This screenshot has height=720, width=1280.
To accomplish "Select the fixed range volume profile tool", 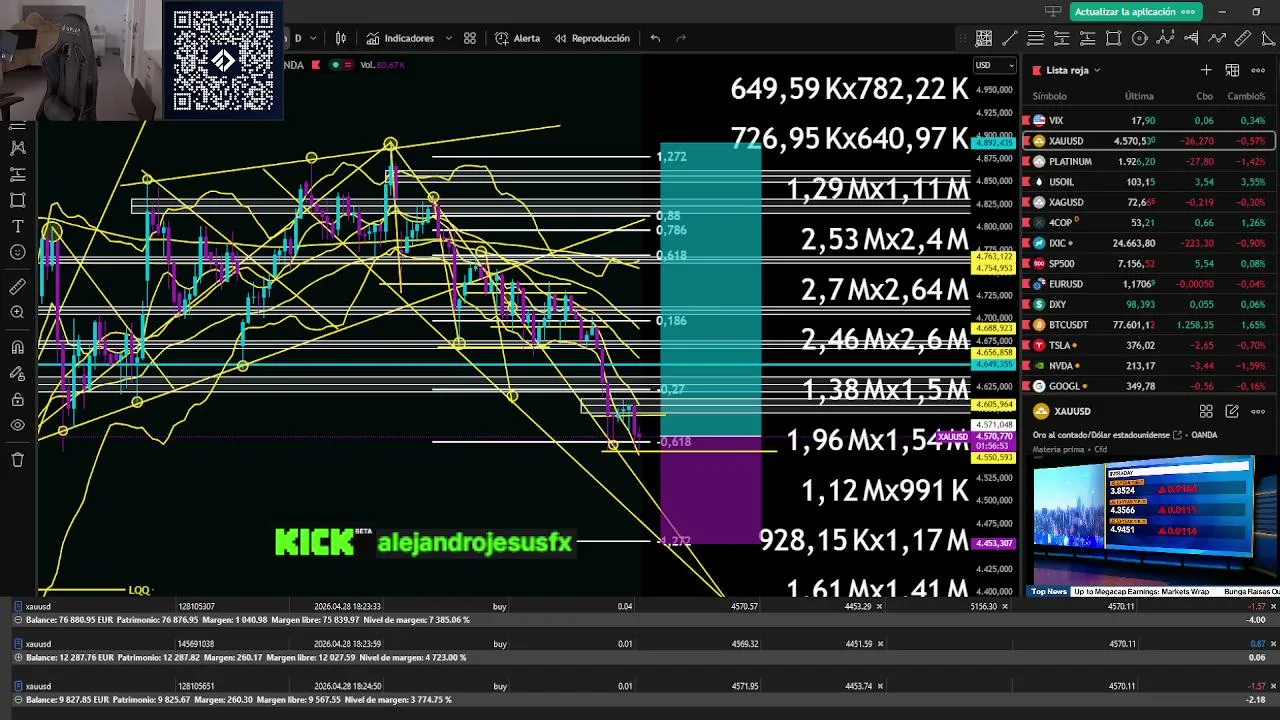I will point(1191,38).
